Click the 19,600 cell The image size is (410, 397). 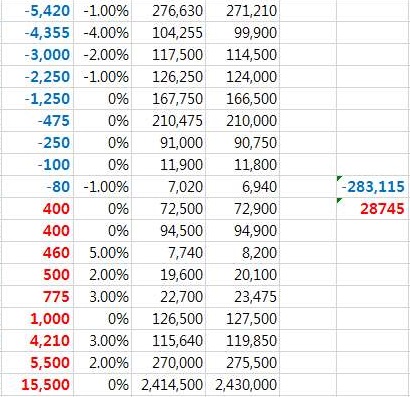pos(168,275)
